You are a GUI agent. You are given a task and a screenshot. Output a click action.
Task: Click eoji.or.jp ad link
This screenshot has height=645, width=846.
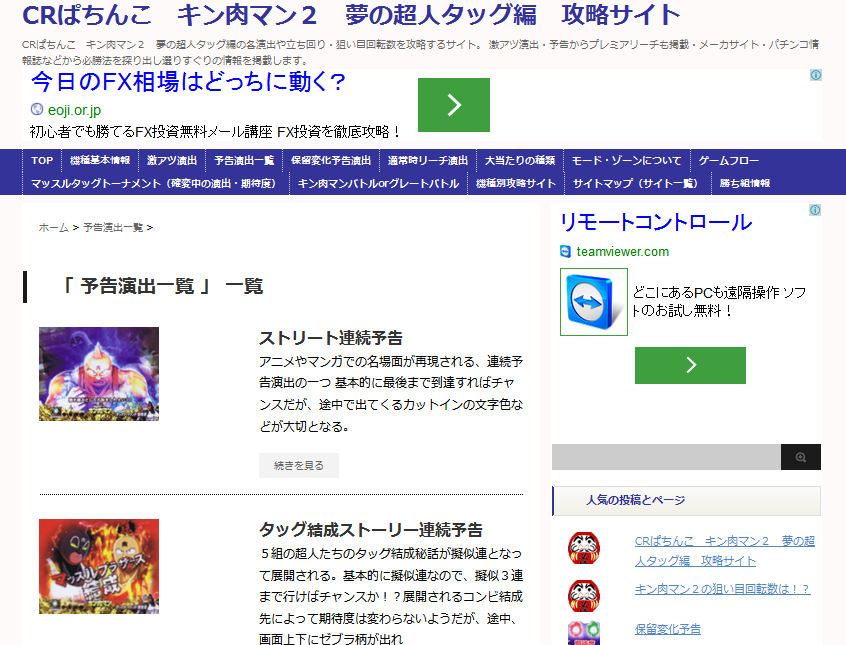74,110
